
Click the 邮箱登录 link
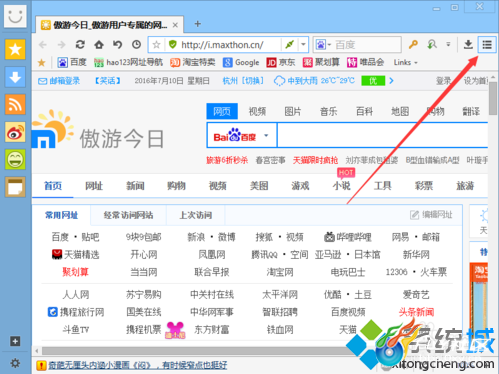pyautogui.click(x=59, y=81)
